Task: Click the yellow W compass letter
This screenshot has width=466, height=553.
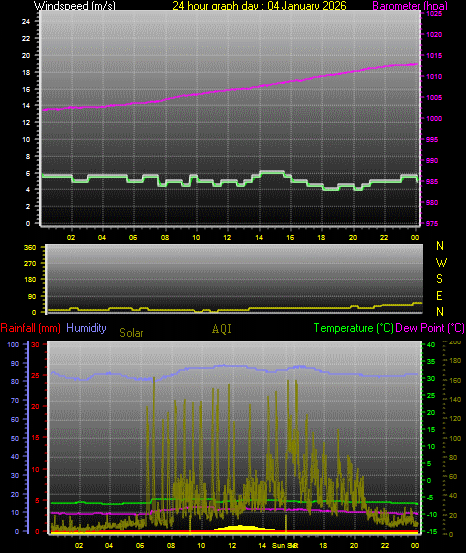Action: click(x=441, y=263)
